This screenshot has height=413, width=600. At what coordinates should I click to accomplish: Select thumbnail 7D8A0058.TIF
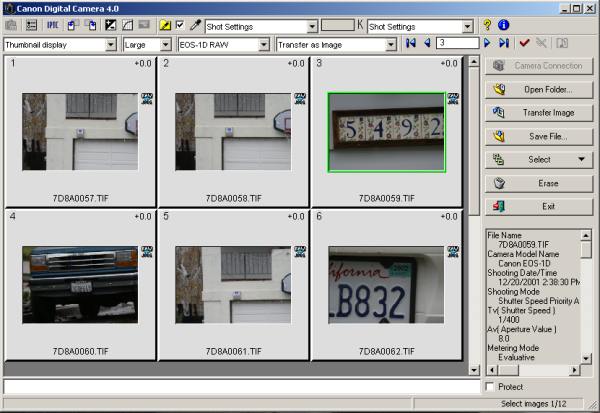pos(233,132)
